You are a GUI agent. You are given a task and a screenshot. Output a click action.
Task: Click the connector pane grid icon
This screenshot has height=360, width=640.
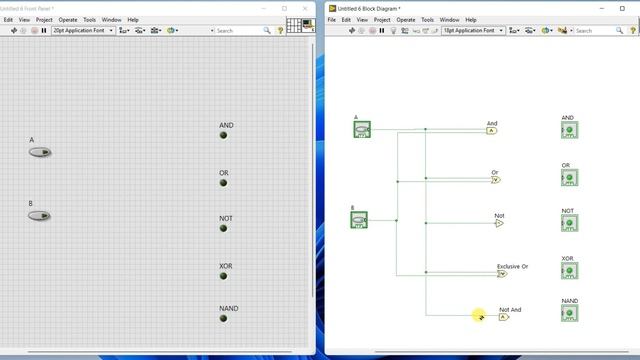(x=293, y=25)
